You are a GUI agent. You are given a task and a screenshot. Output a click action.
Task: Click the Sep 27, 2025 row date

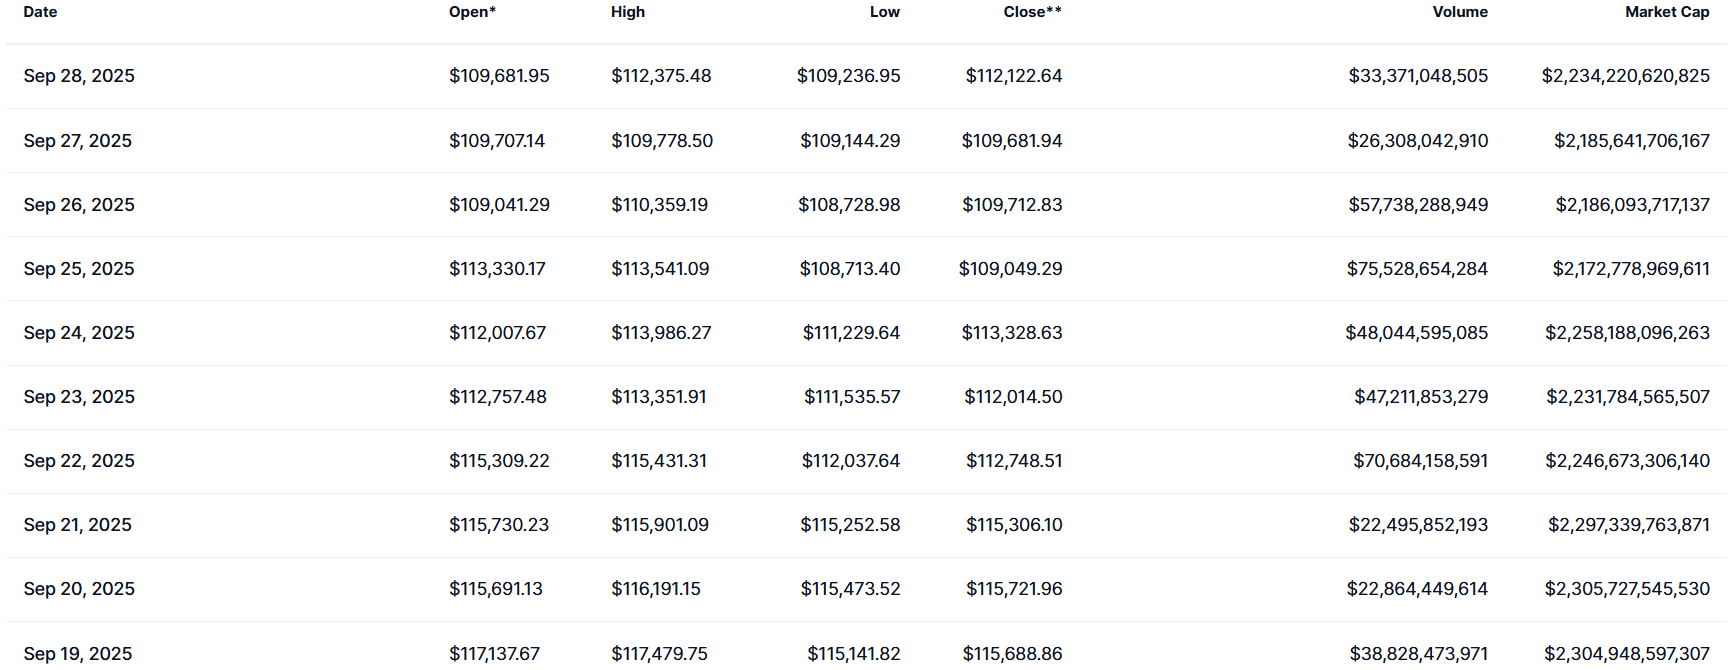[x=78, y=141]
